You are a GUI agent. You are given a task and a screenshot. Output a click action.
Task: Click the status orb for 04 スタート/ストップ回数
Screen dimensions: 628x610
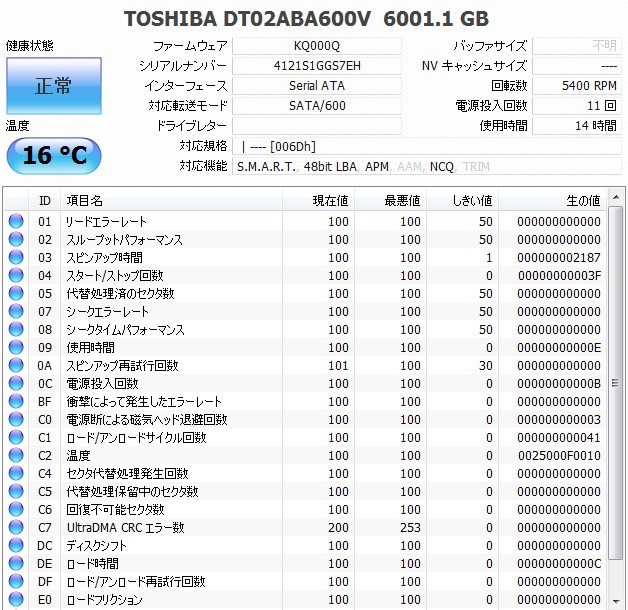click(x=16, y=275)
